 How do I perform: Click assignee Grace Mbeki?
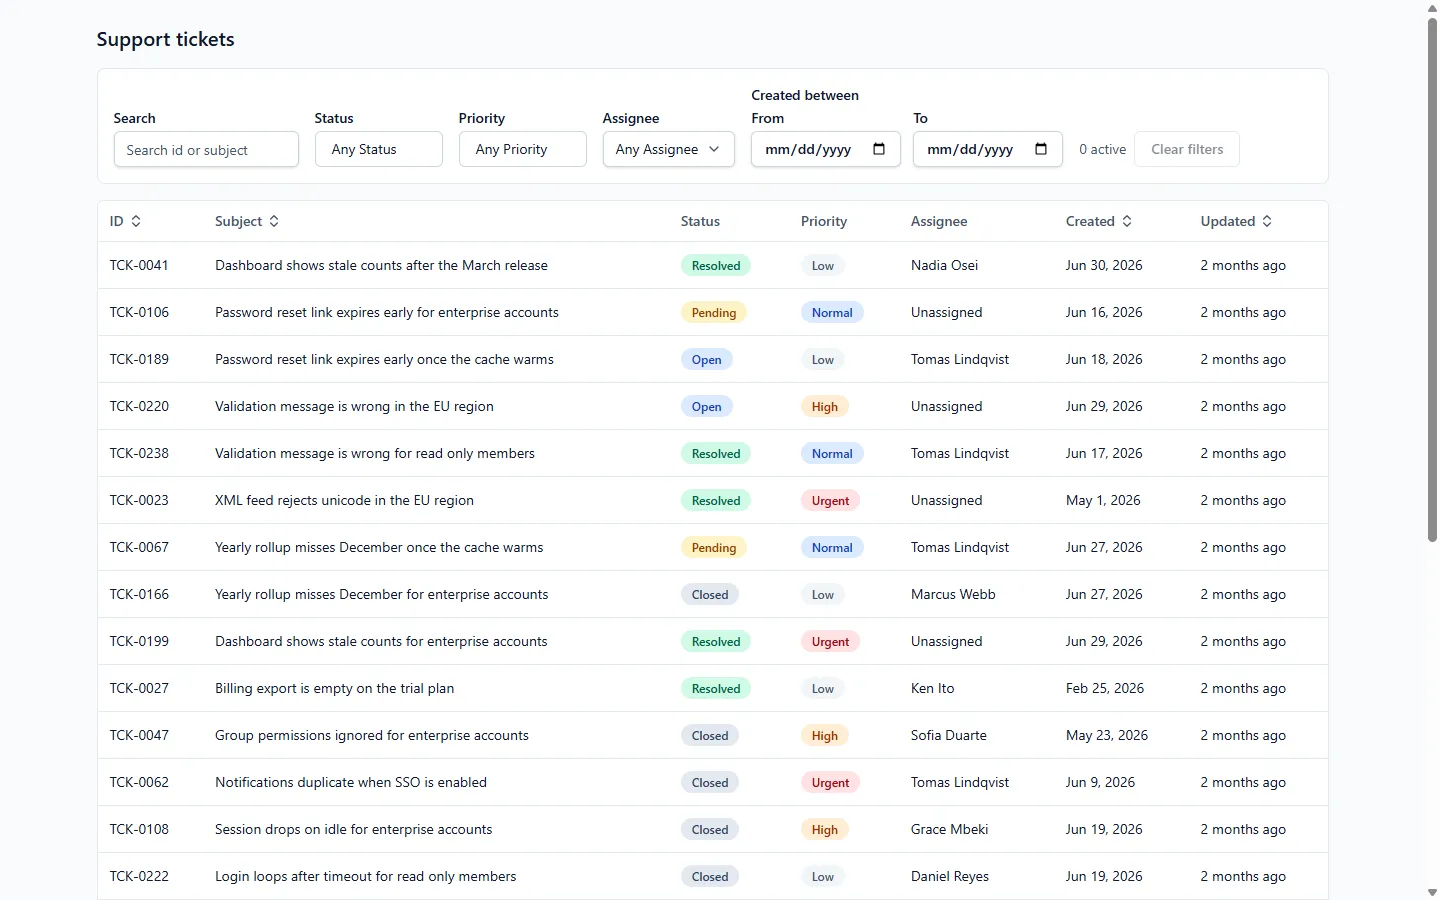[x=949, y=829]
